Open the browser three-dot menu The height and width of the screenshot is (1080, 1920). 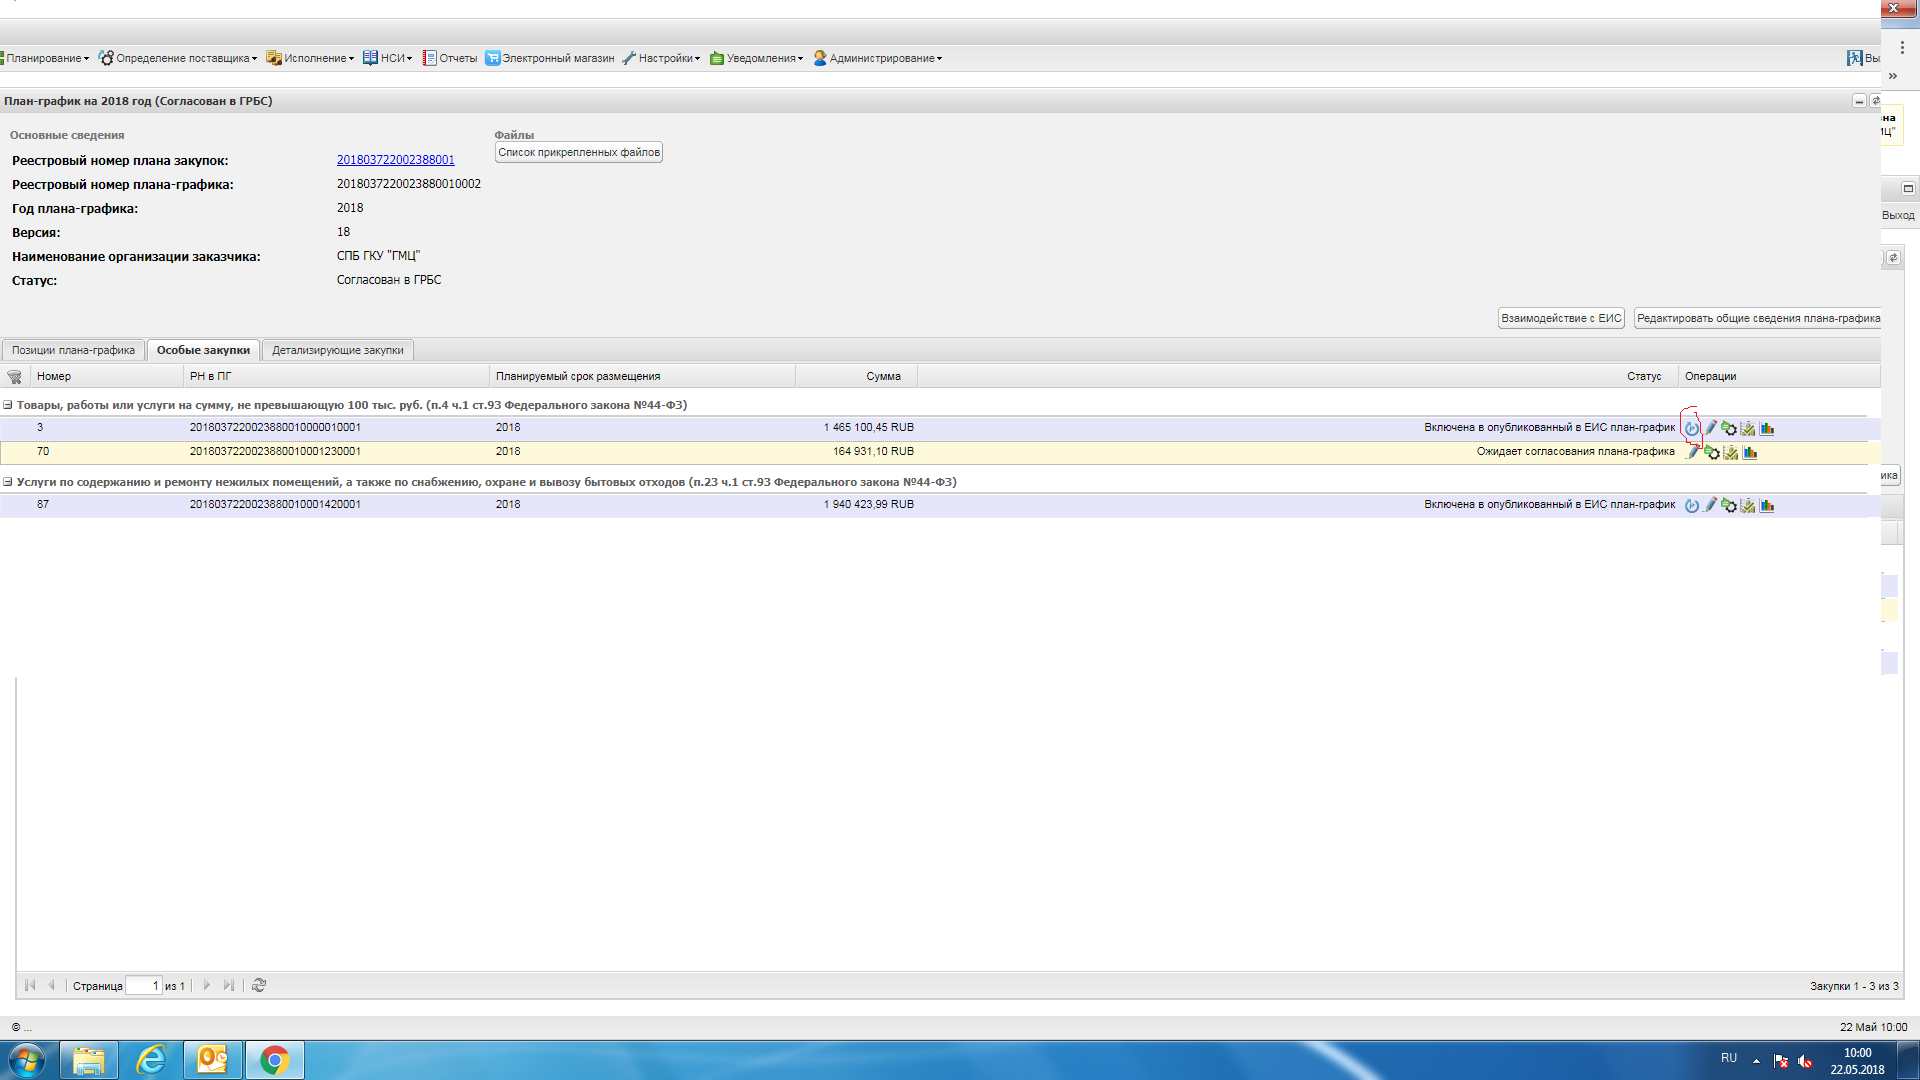pyautogui.click(x=1902, y=48)
